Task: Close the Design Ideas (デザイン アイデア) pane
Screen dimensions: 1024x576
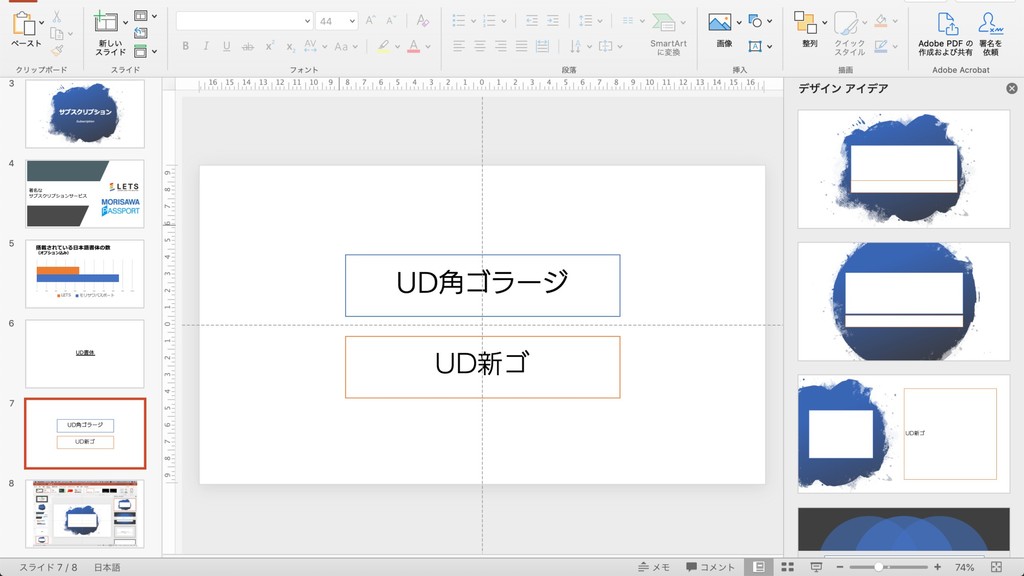Action: pos(1011,89)
